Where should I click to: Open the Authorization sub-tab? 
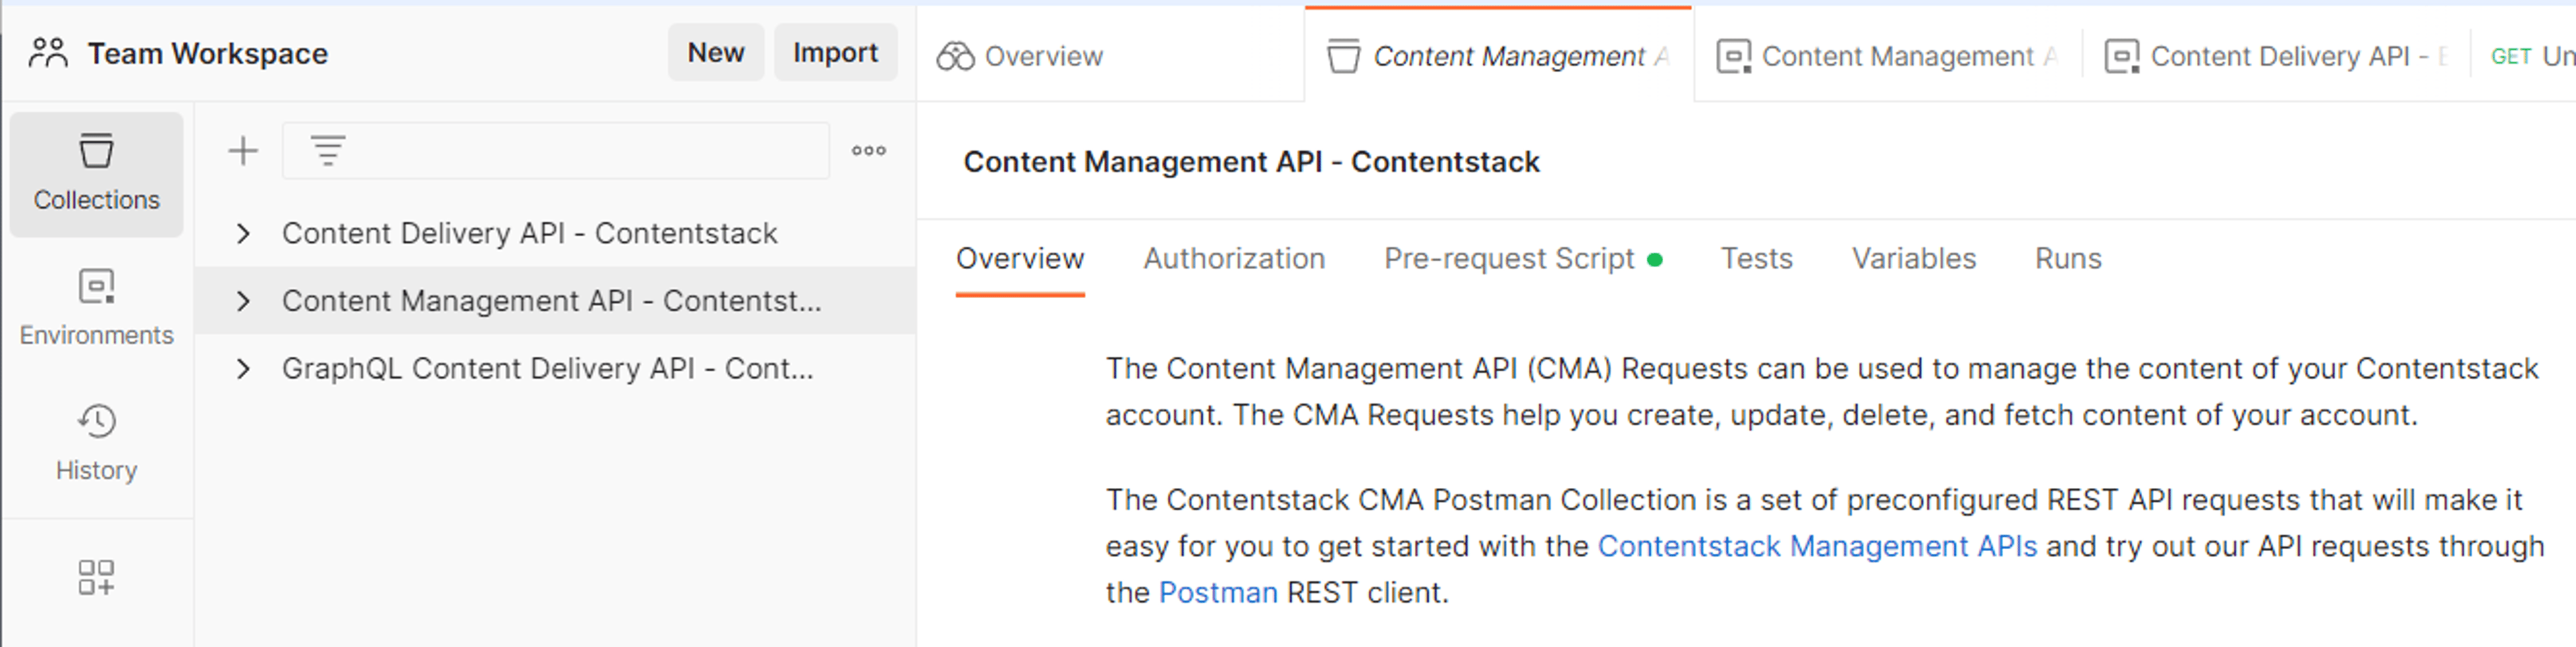[1234, 259]
